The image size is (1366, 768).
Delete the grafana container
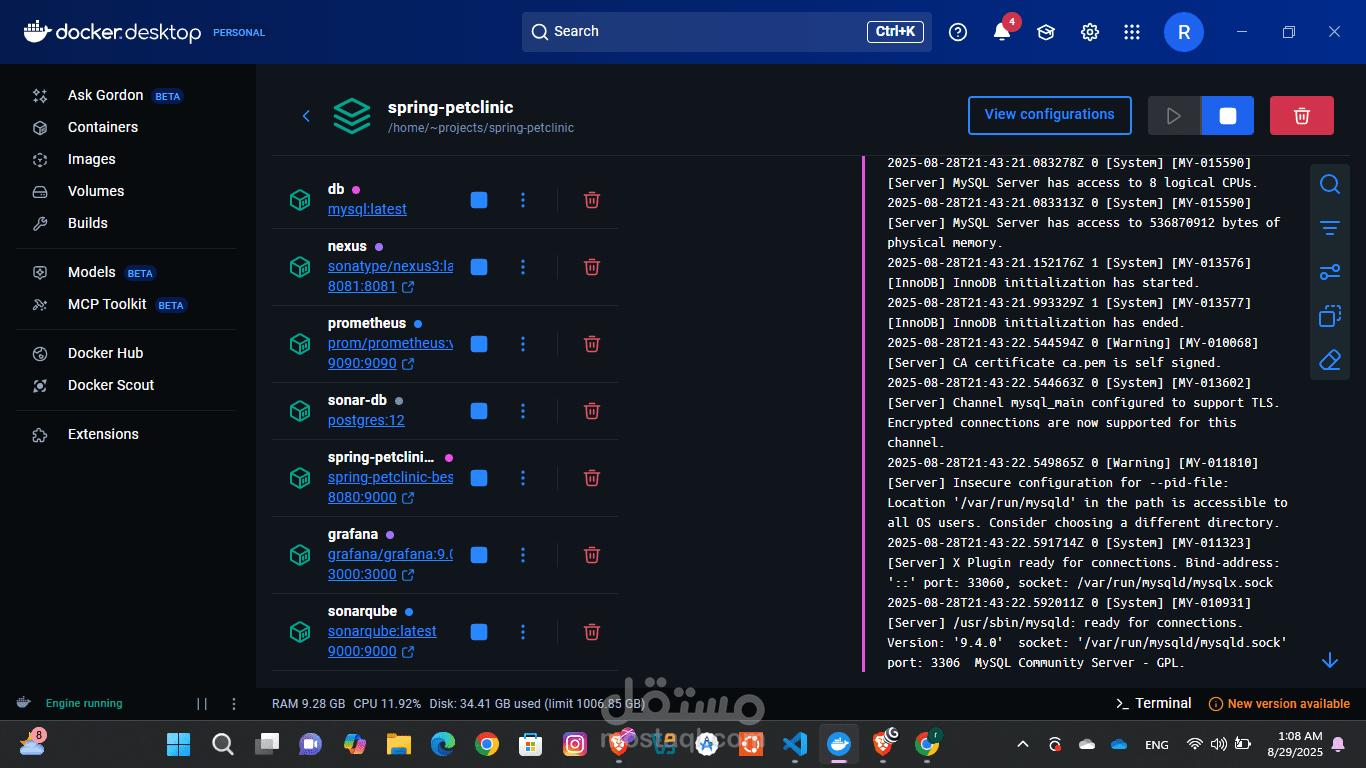[592, 555]
